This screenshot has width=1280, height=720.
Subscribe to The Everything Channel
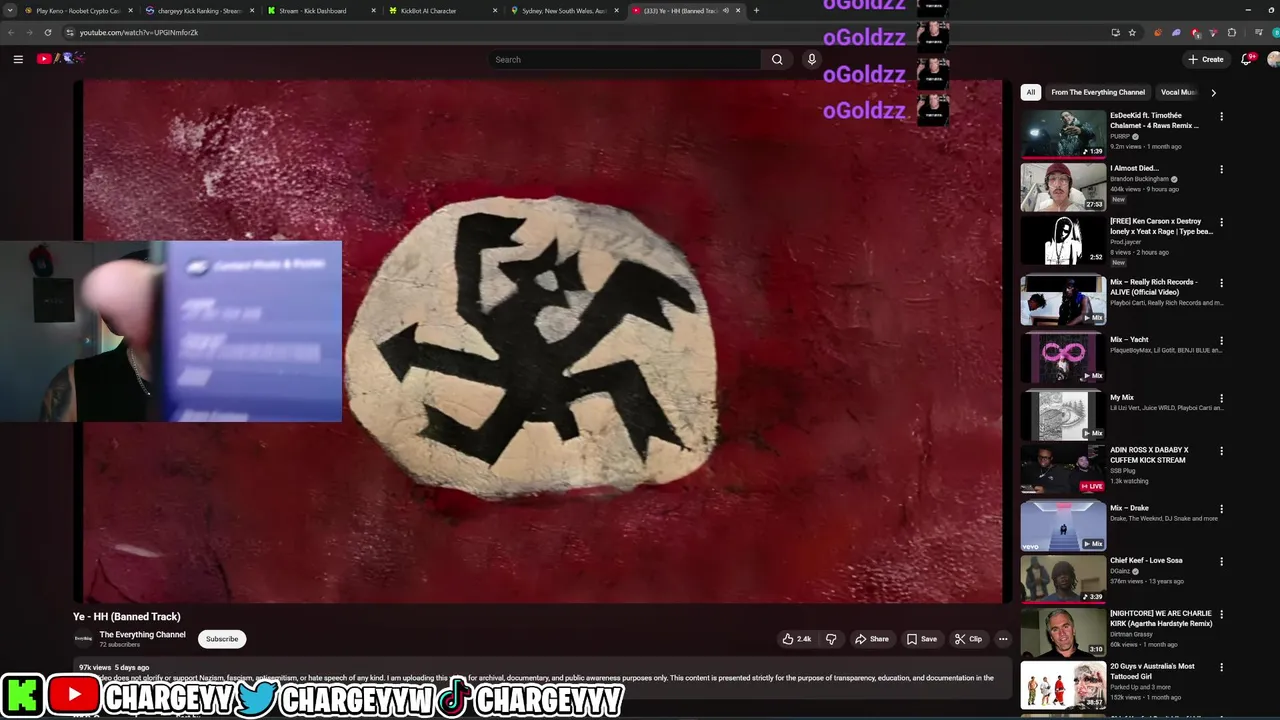(222, 639)
